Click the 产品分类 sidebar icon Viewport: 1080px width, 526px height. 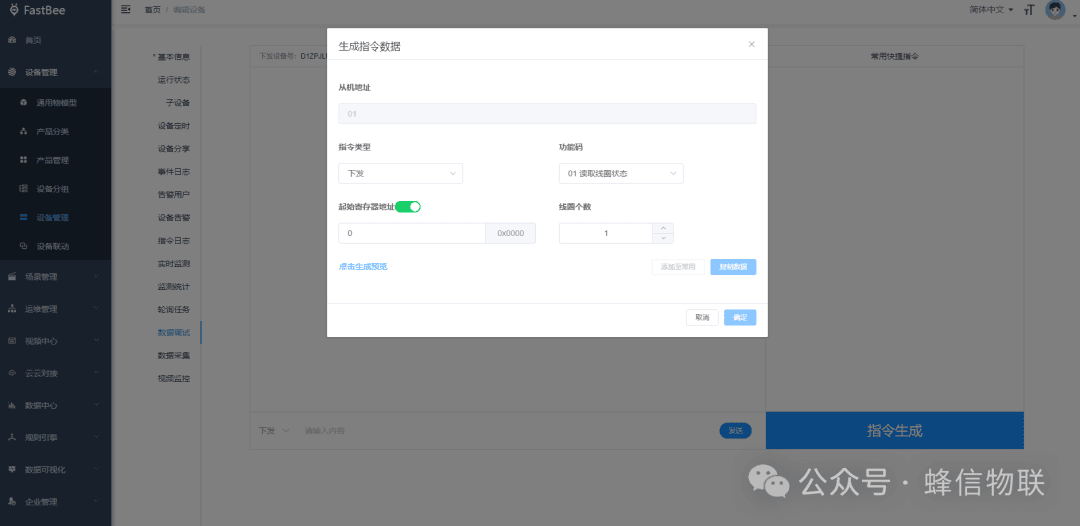coord(23,132)
